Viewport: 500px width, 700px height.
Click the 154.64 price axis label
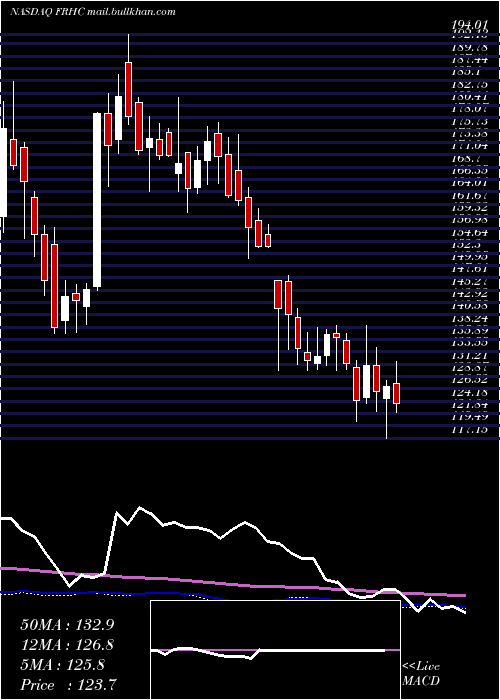(469, 232)
